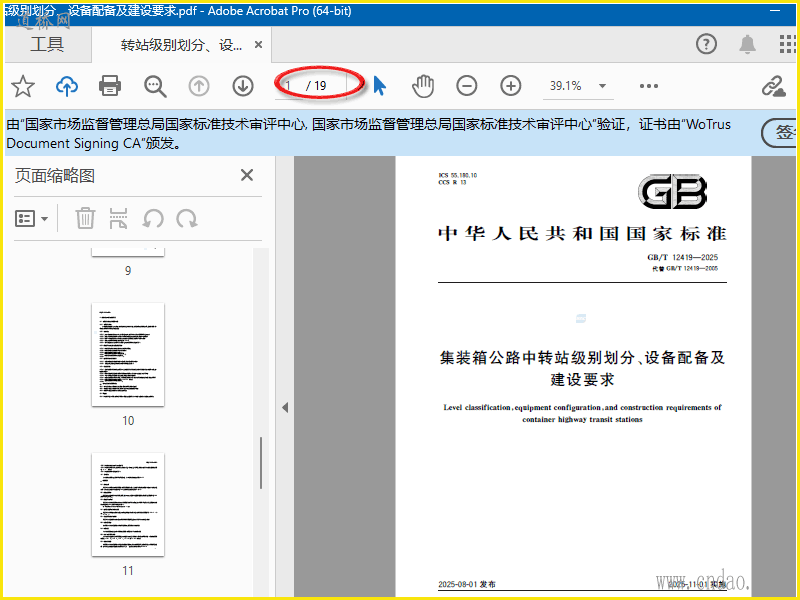Open the Help question mark menu

[706, 44]
